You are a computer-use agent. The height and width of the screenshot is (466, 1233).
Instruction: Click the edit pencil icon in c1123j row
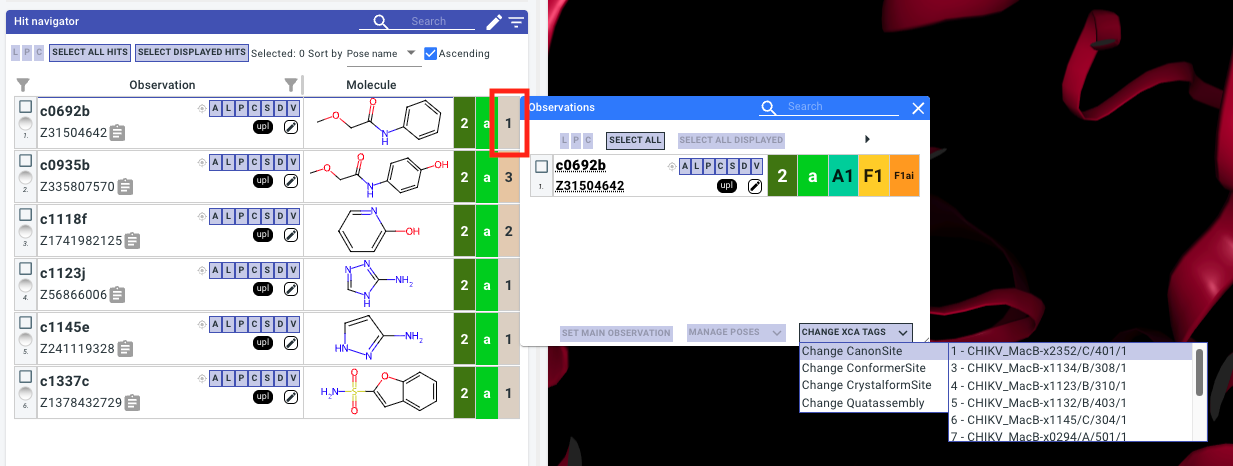[291, 289]
